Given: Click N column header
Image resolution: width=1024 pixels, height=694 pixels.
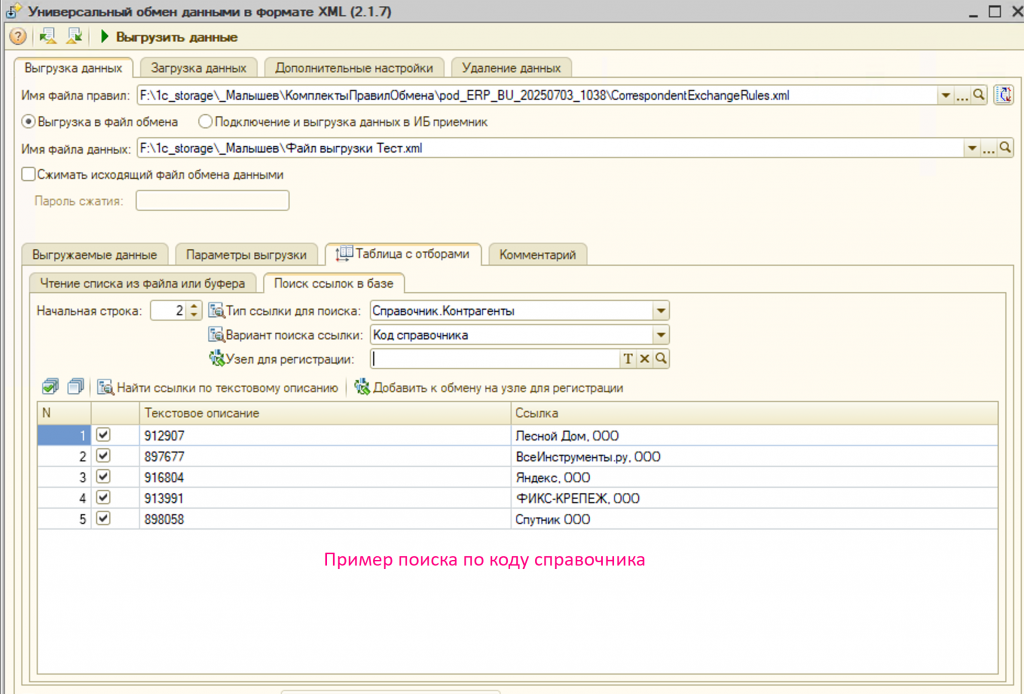Looking at the screenshot, I should [x=64, y=413].
